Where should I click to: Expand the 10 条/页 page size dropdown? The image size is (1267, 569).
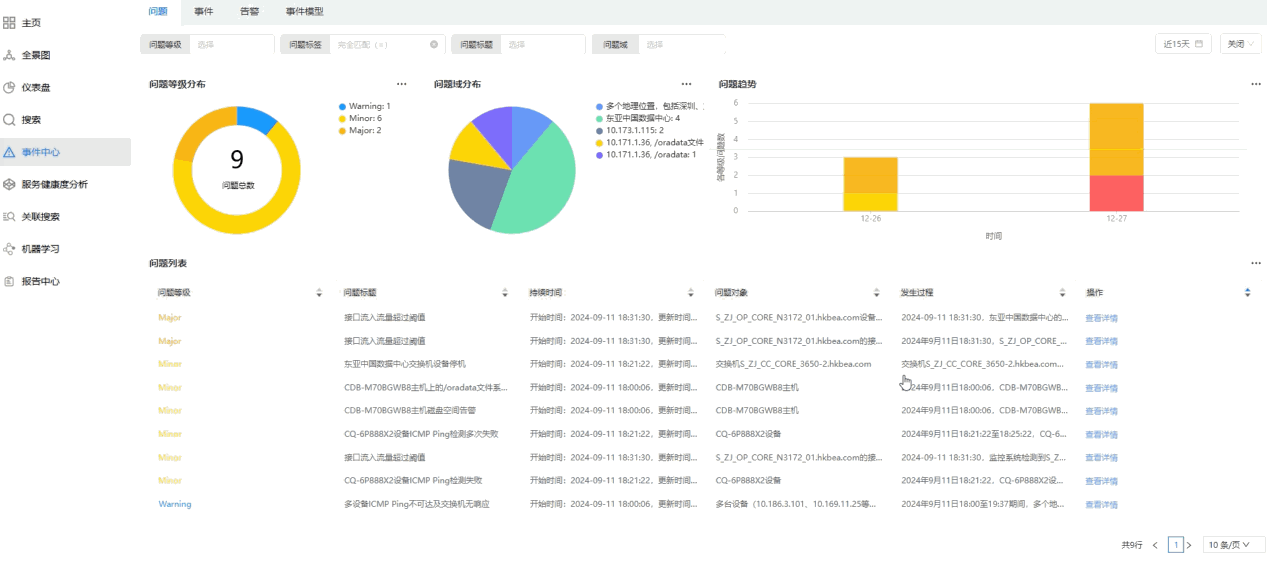(x=1232, y=545)
